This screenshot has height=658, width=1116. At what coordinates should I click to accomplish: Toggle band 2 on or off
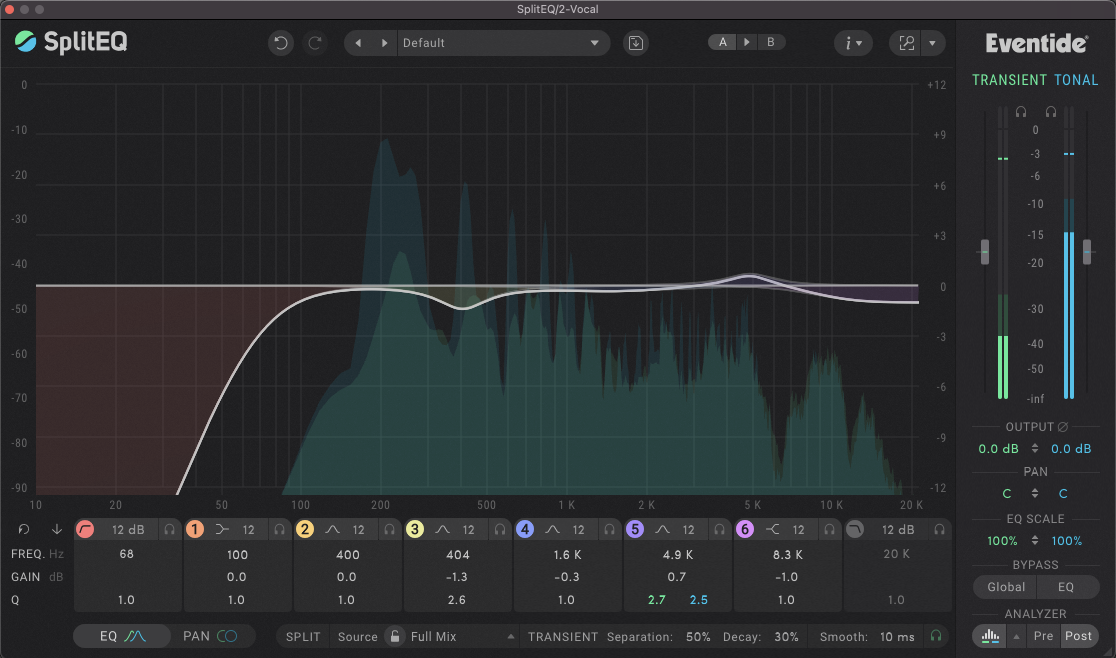[305, 529]
